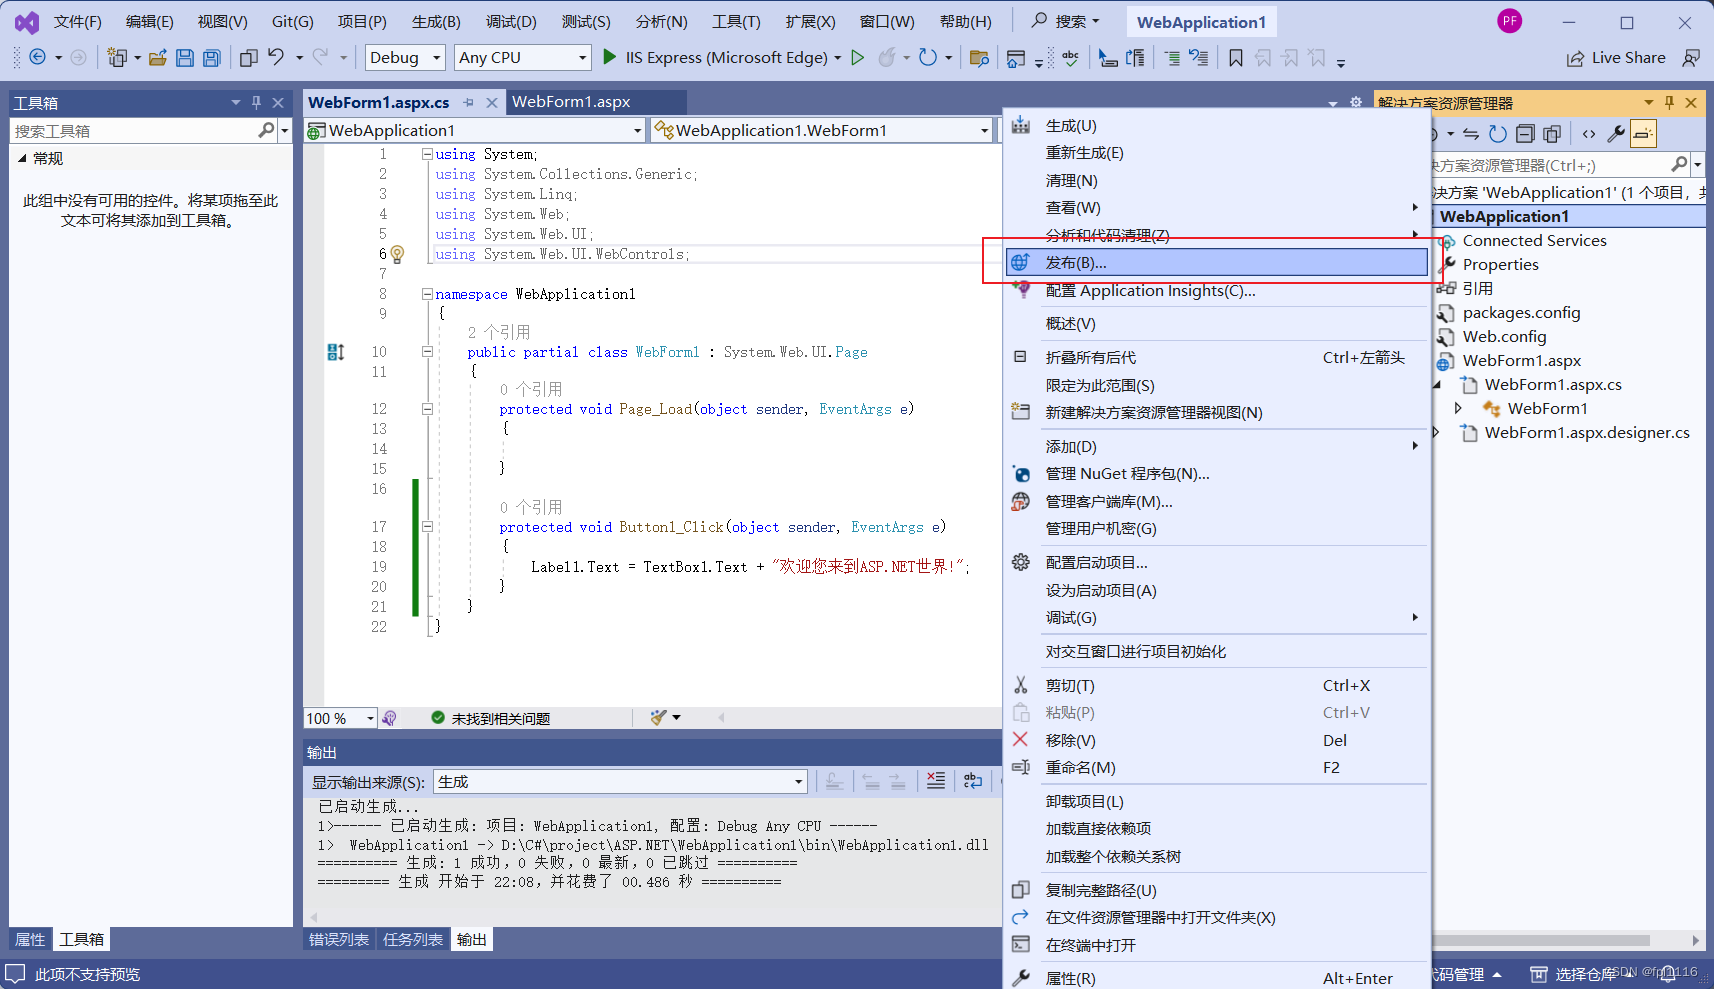
Task: Click the code cleanup broom icon
Action: [x=657, y=717]
